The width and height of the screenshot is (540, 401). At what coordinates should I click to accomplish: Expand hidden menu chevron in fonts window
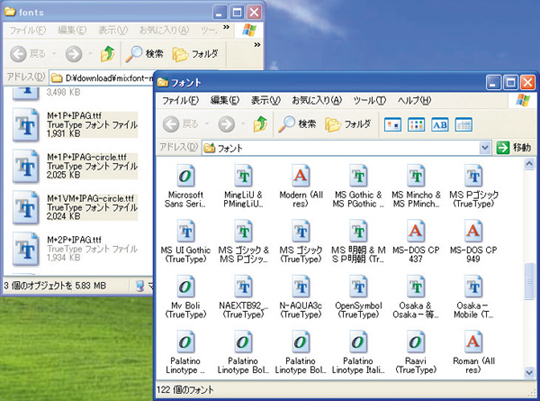[x=226, y=27]
